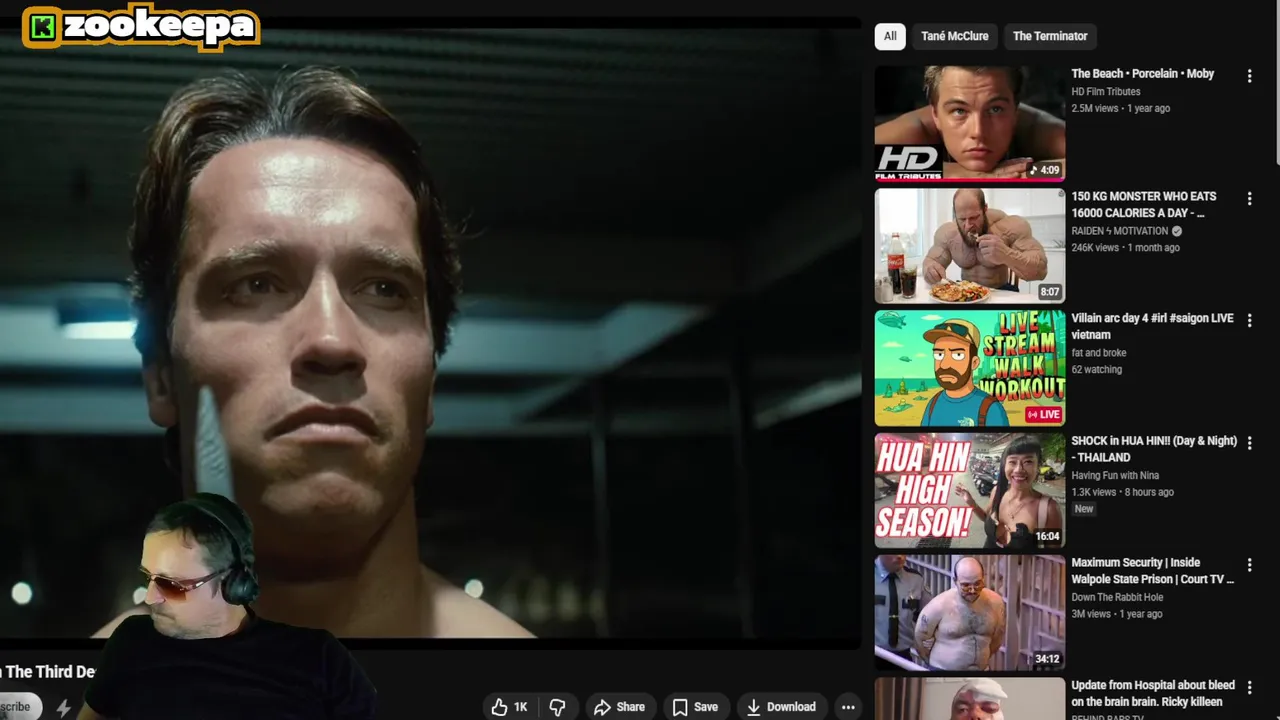Open The Beach Porcelain Moby thumbnail
The height and width of the screenshot is (720, 1280).
pos(970,123)
